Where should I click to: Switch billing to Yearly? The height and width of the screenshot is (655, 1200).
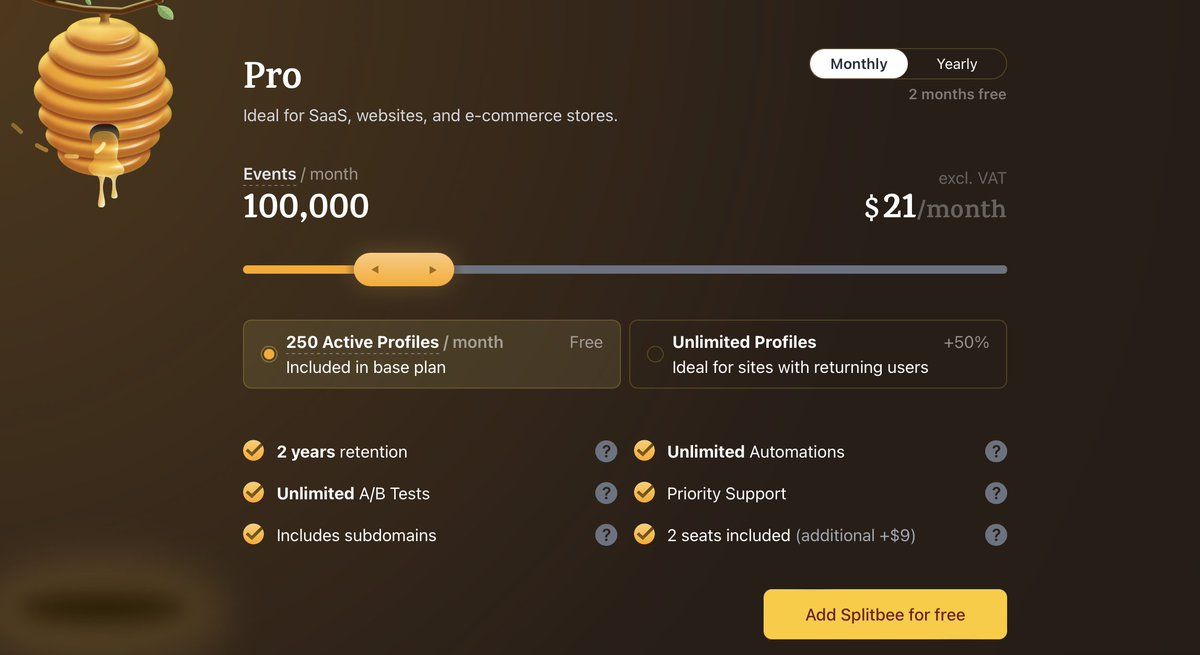coord(956,64)
